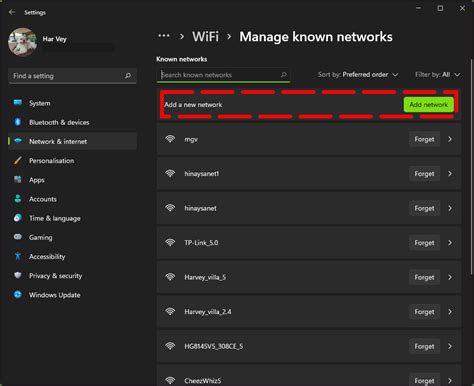
Task: Forget the Harvey_villa_2.4 network
Action: click(424, 312)
